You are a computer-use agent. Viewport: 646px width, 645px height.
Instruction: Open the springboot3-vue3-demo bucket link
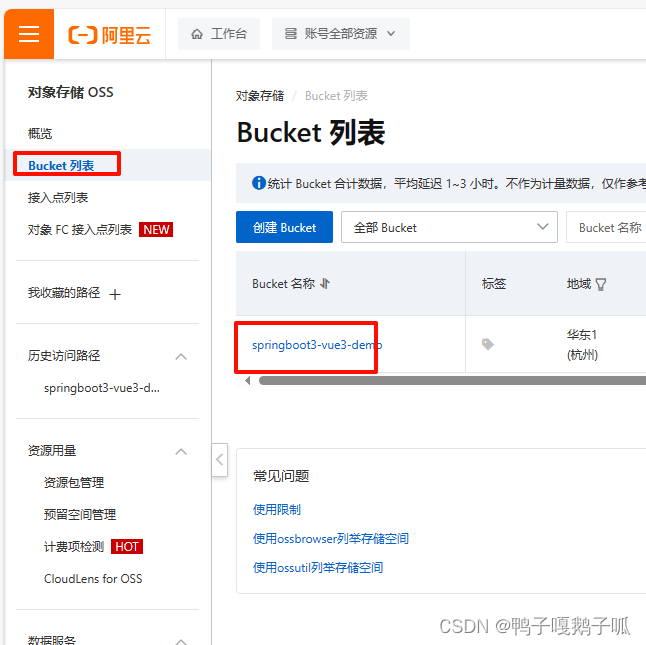(317, 345)
